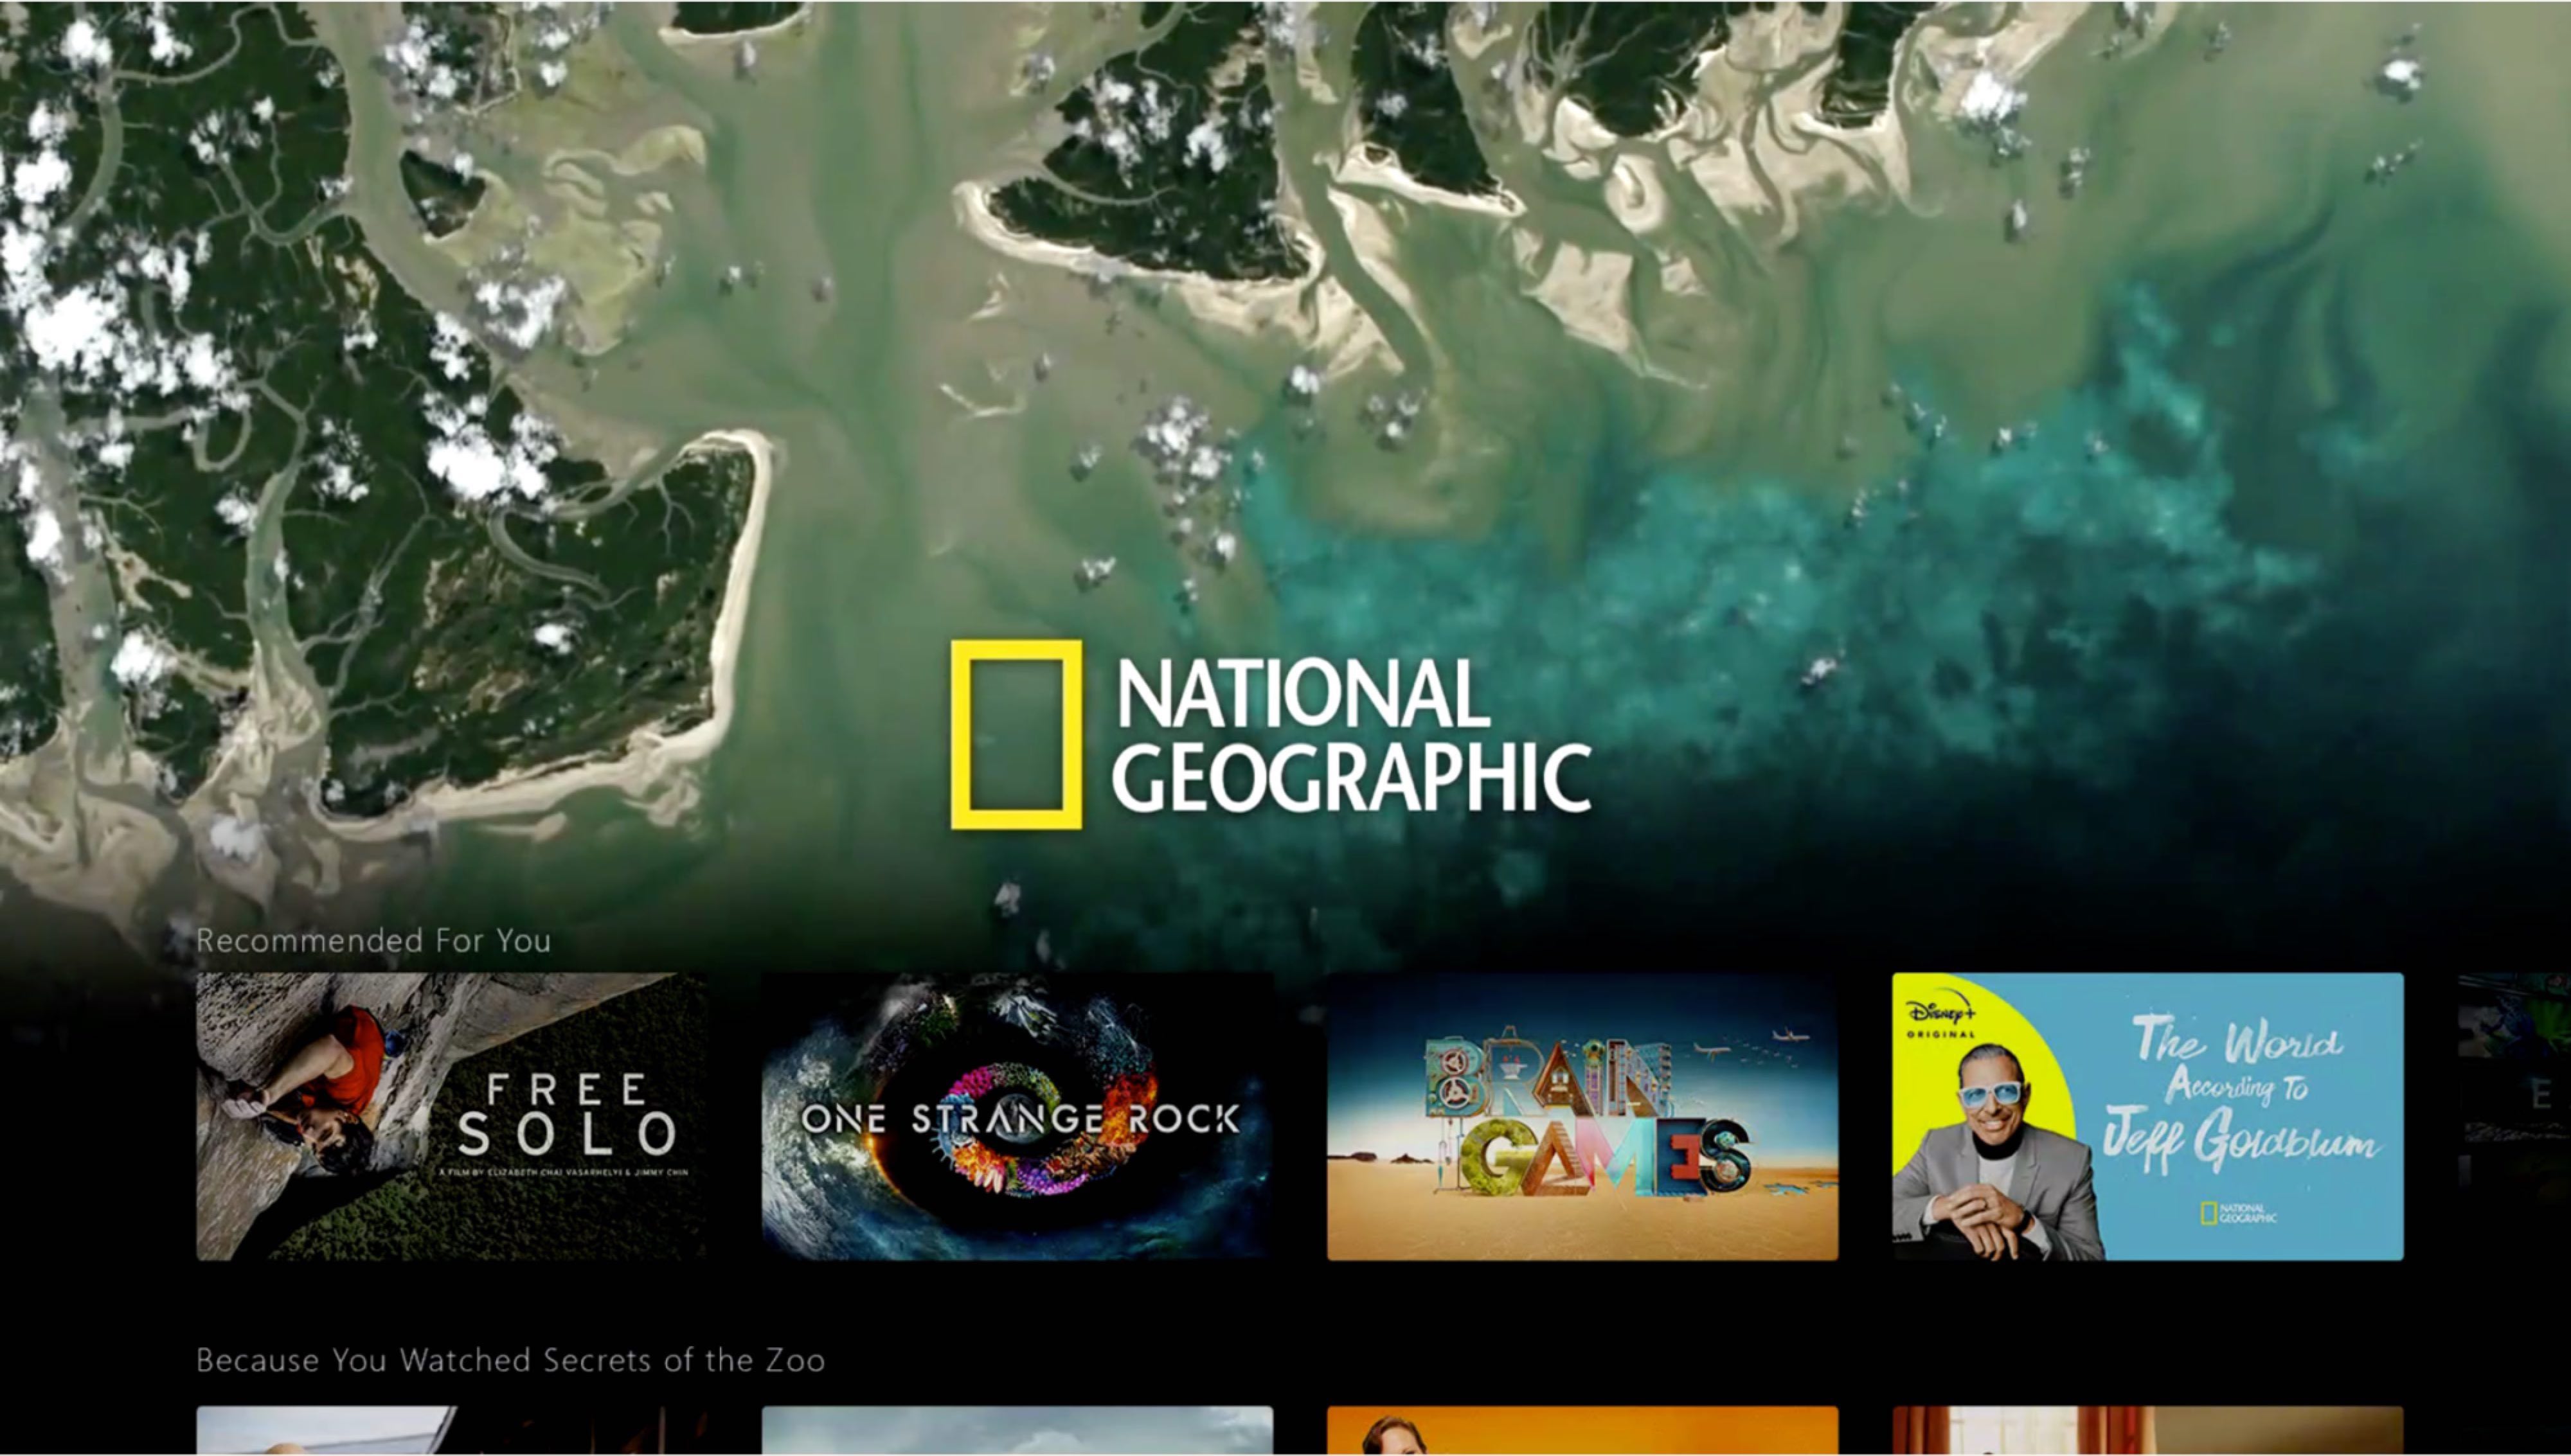
Task: Click the Recommended For You row heading
Action: coord(373,940)
